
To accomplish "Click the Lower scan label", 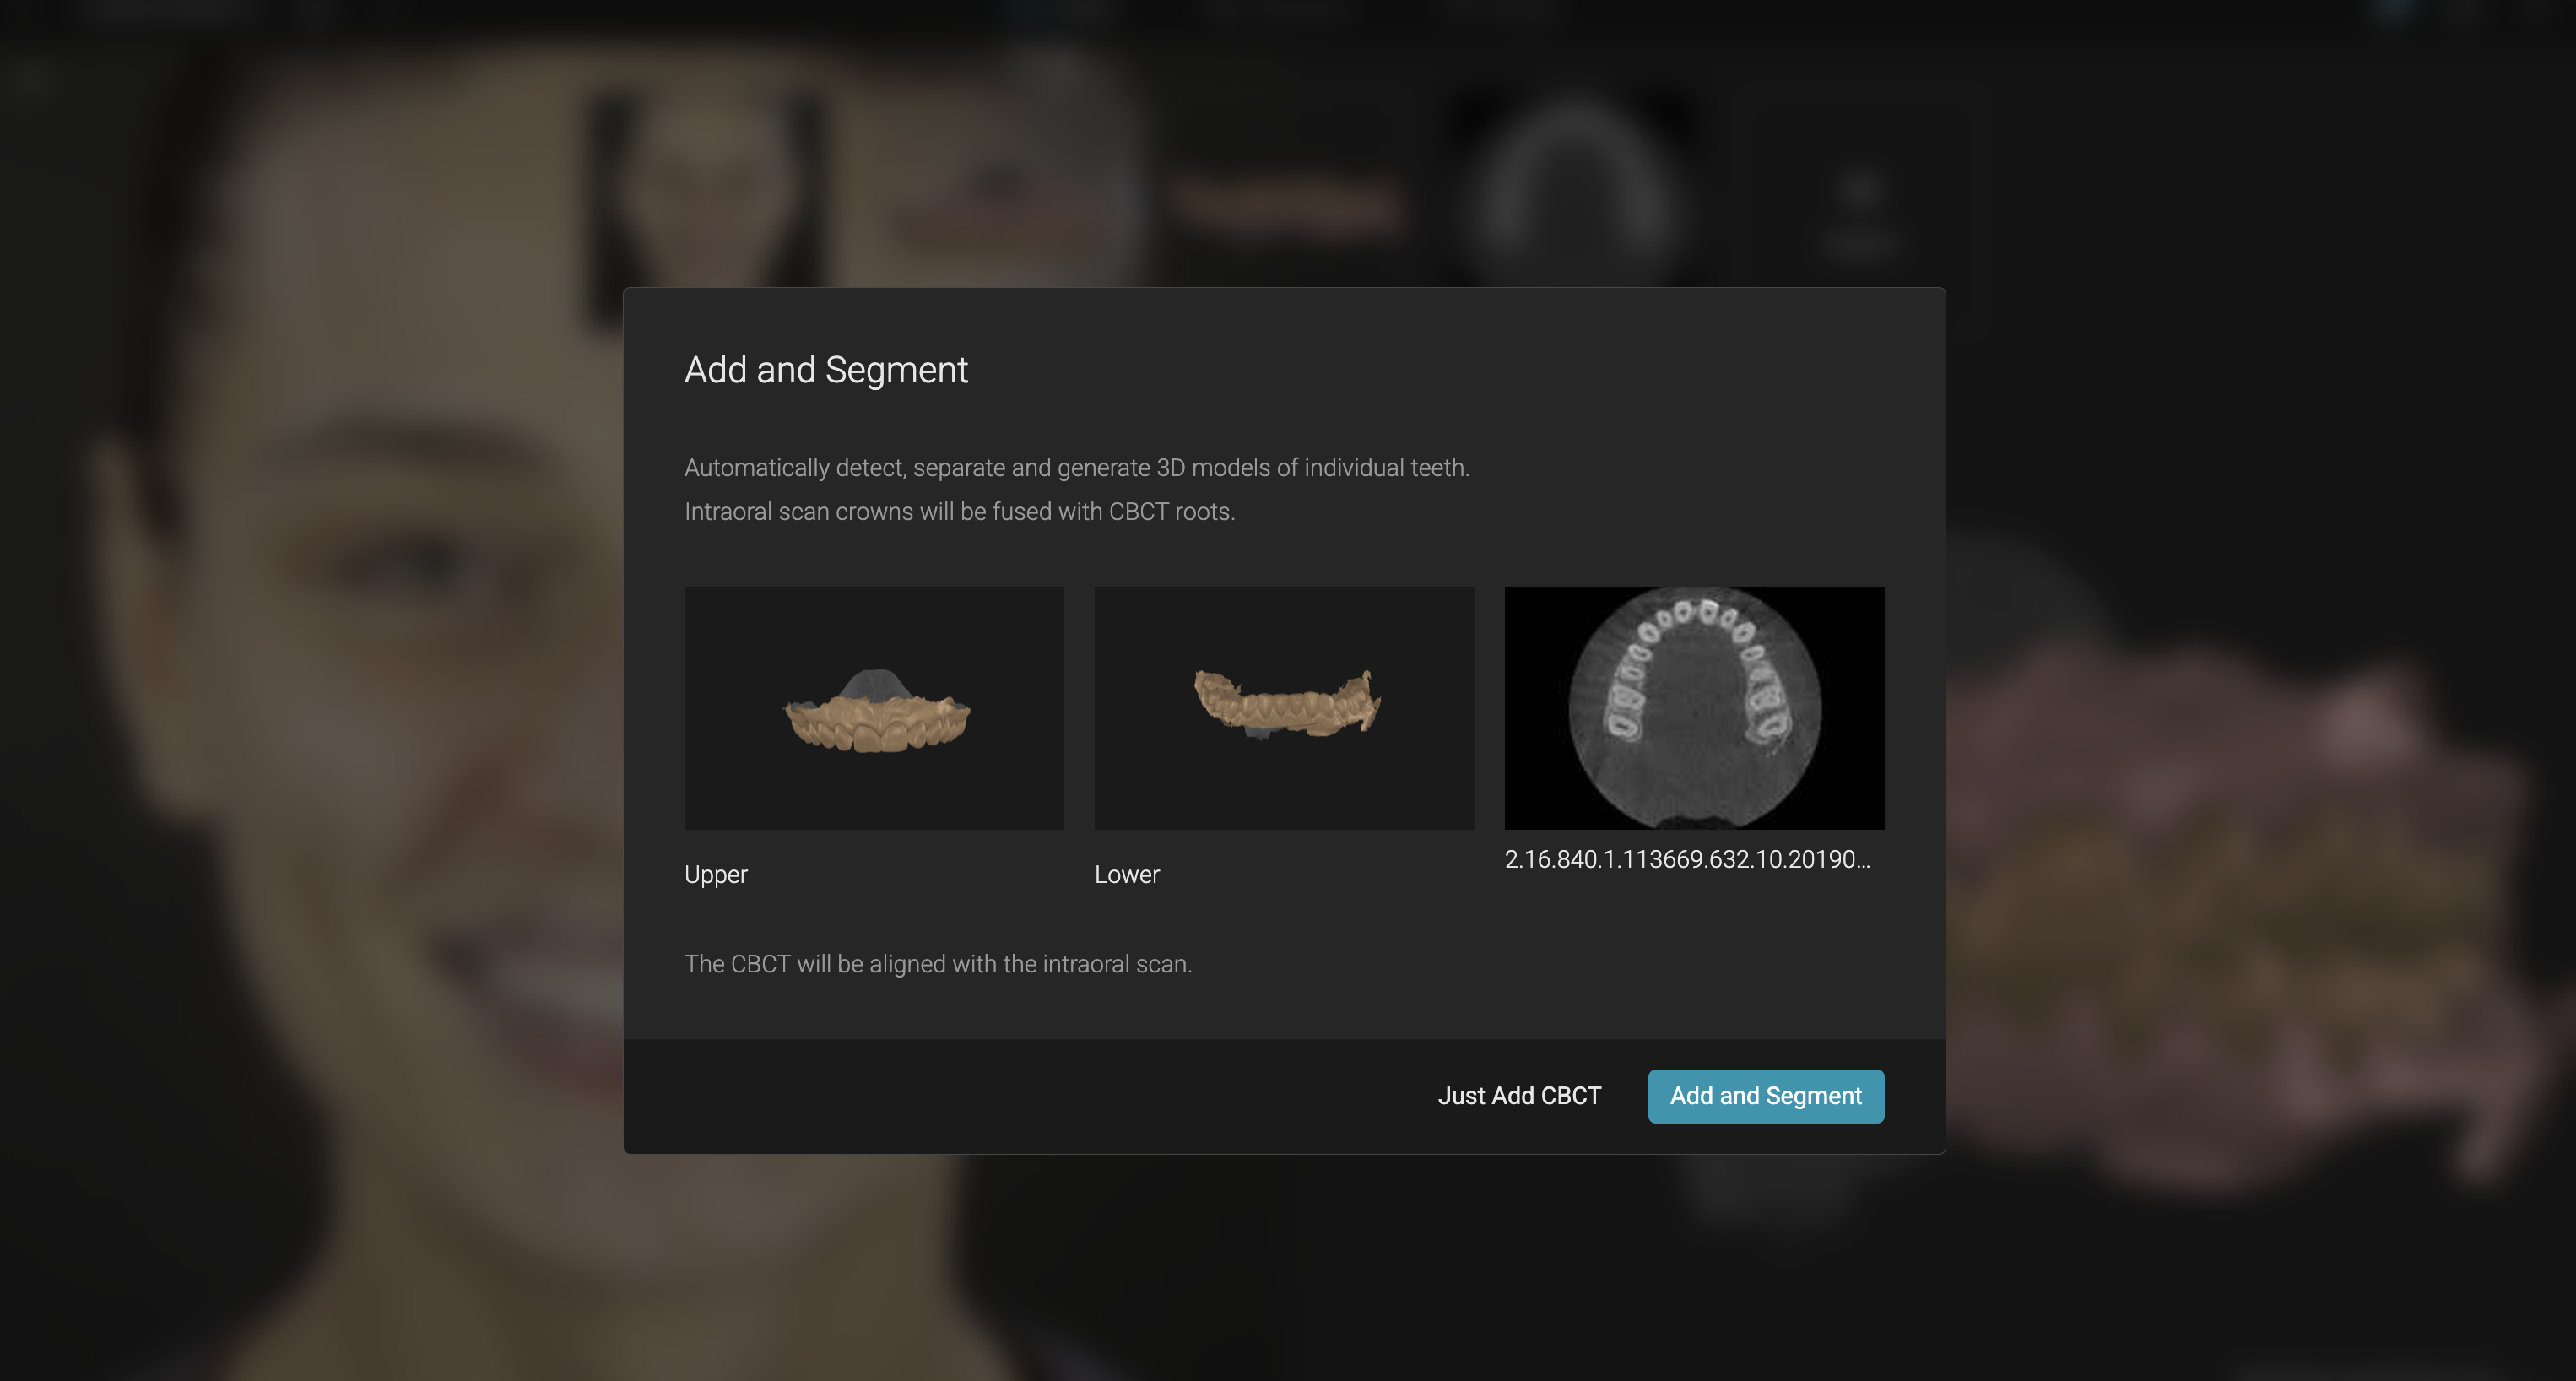I will (1127, 874).
